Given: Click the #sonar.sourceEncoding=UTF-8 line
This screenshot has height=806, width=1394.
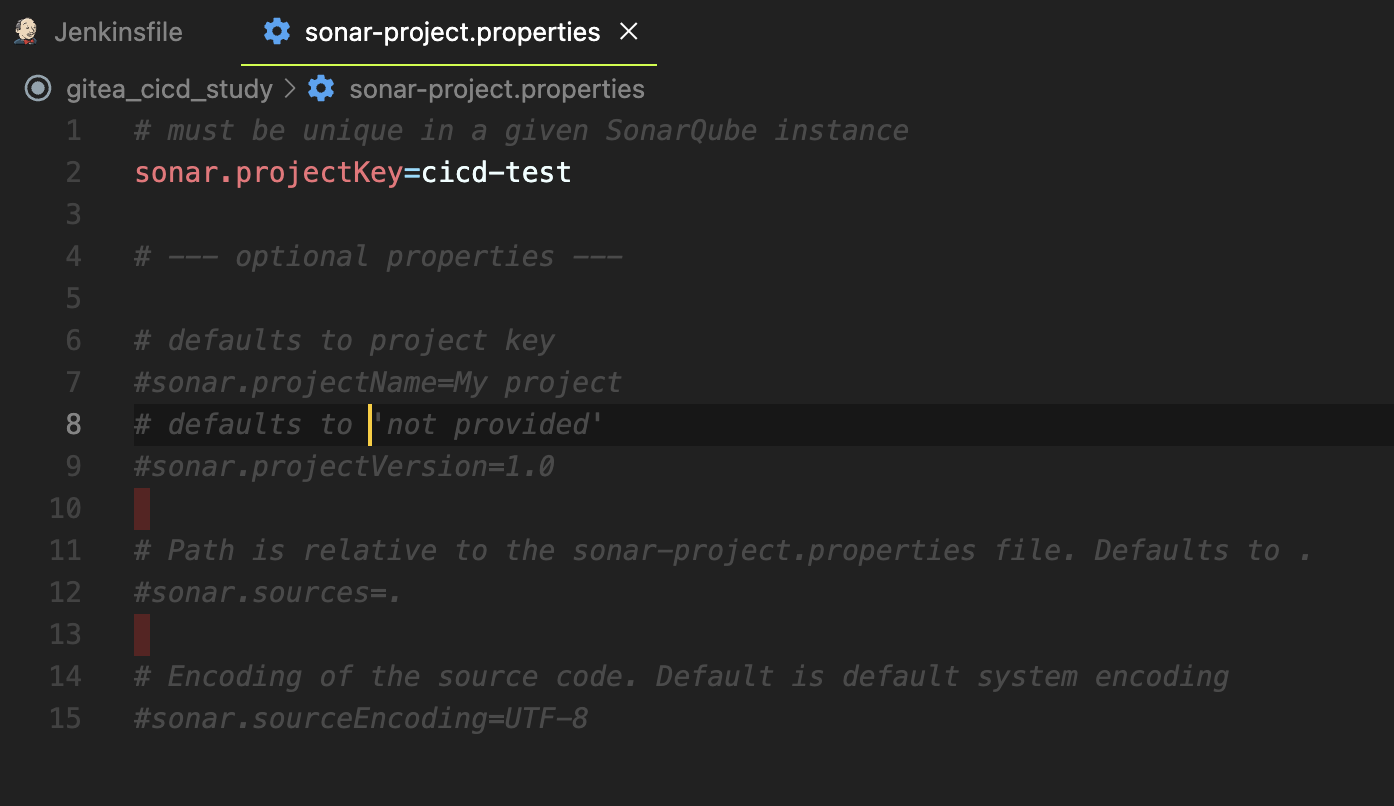Looking at the screenshot, I should 361,718.
